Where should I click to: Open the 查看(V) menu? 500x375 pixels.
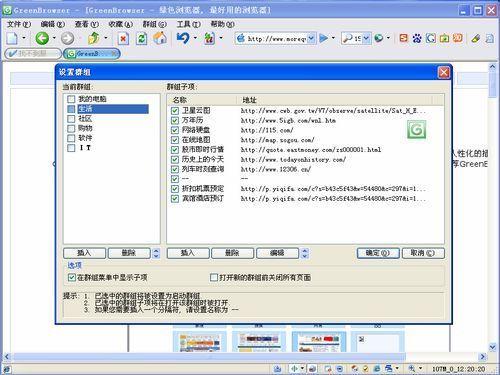click(x=87, y=24)
